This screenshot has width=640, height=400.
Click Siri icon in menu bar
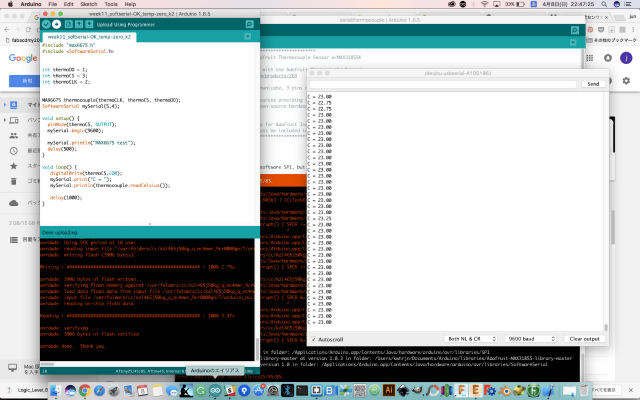(x=617, y=4)
